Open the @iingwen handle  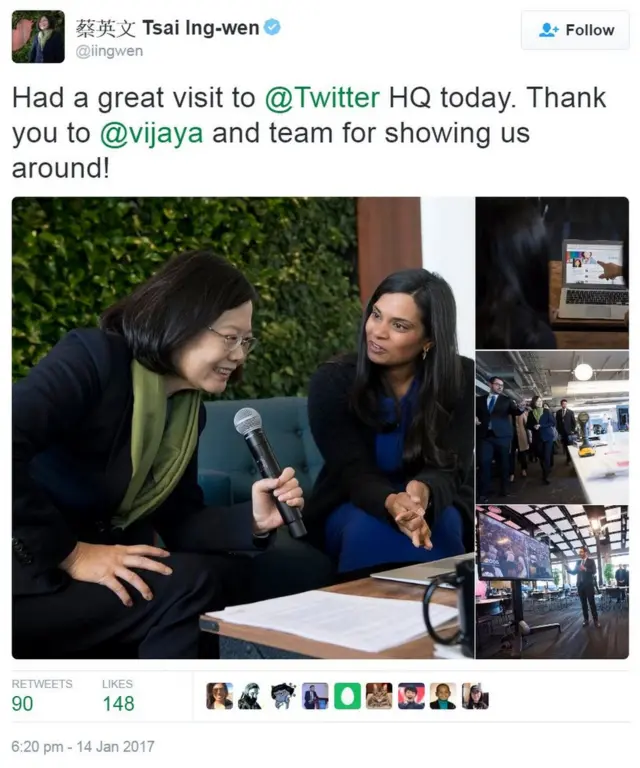[109, 51]
